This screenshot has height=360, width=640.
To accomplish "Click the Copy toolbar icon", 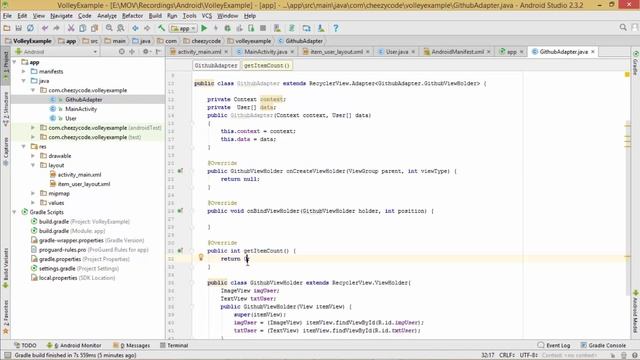I will 82,28.
